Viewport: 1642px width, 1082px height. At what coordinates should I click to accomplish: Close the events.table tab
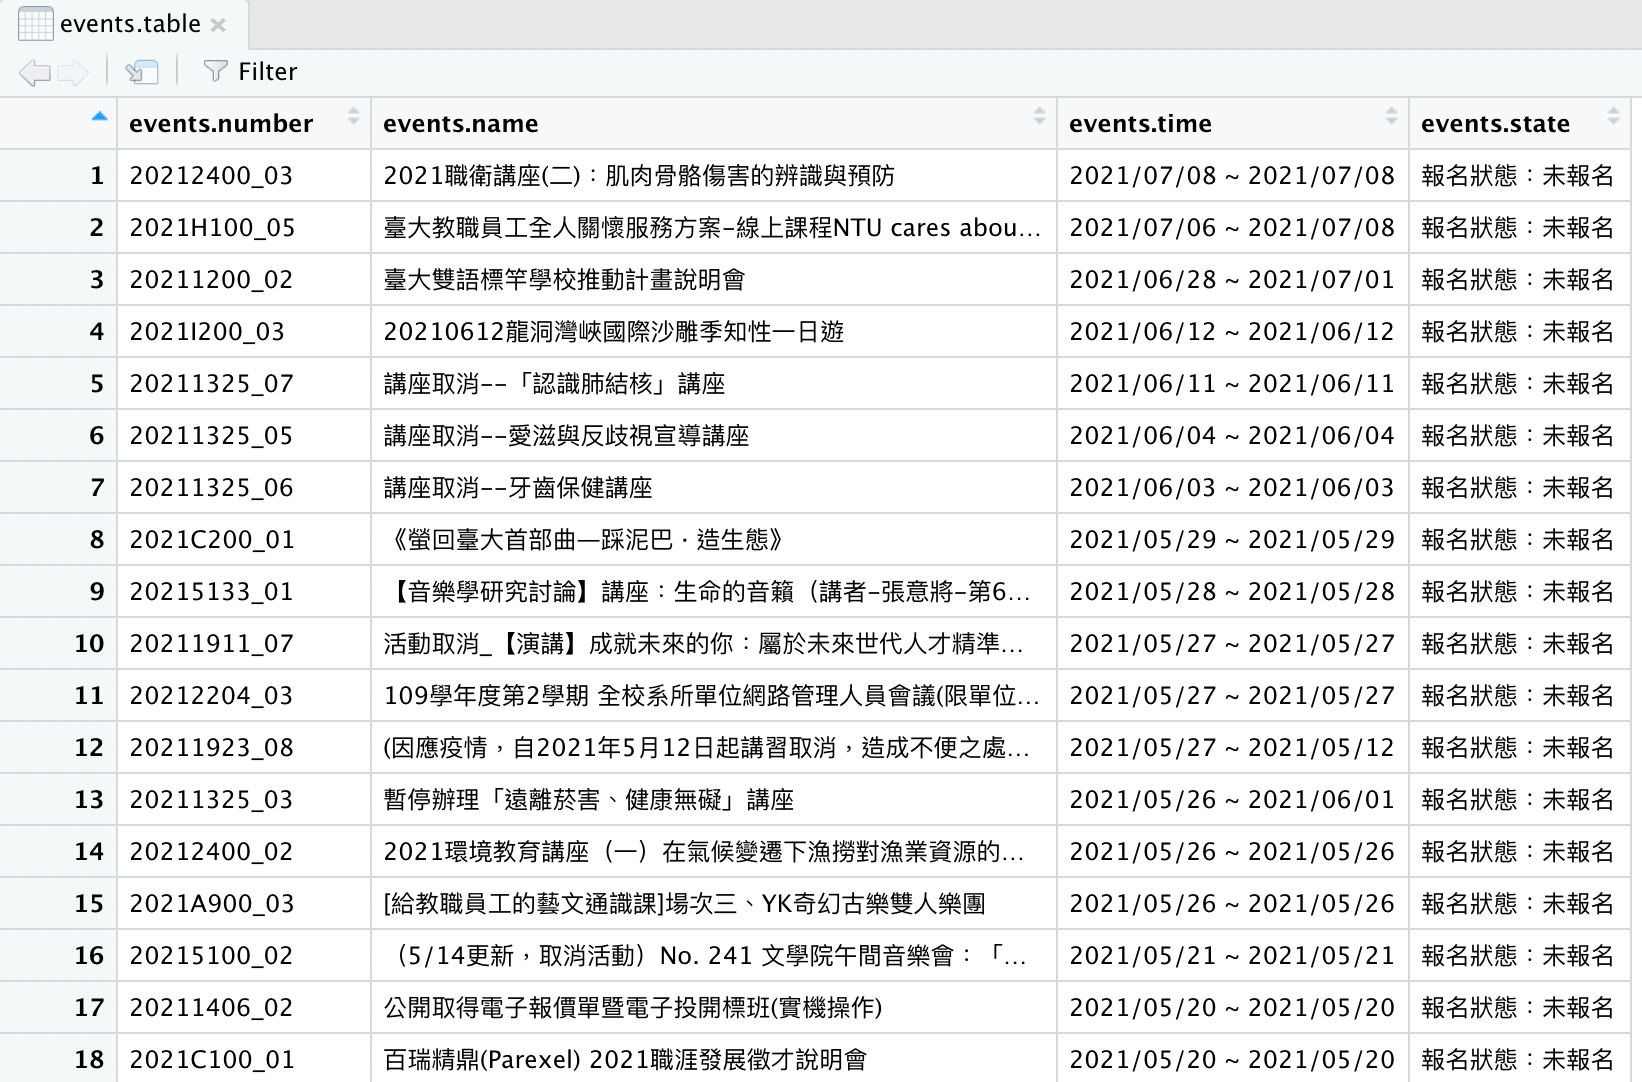click(x=218, y=25)
